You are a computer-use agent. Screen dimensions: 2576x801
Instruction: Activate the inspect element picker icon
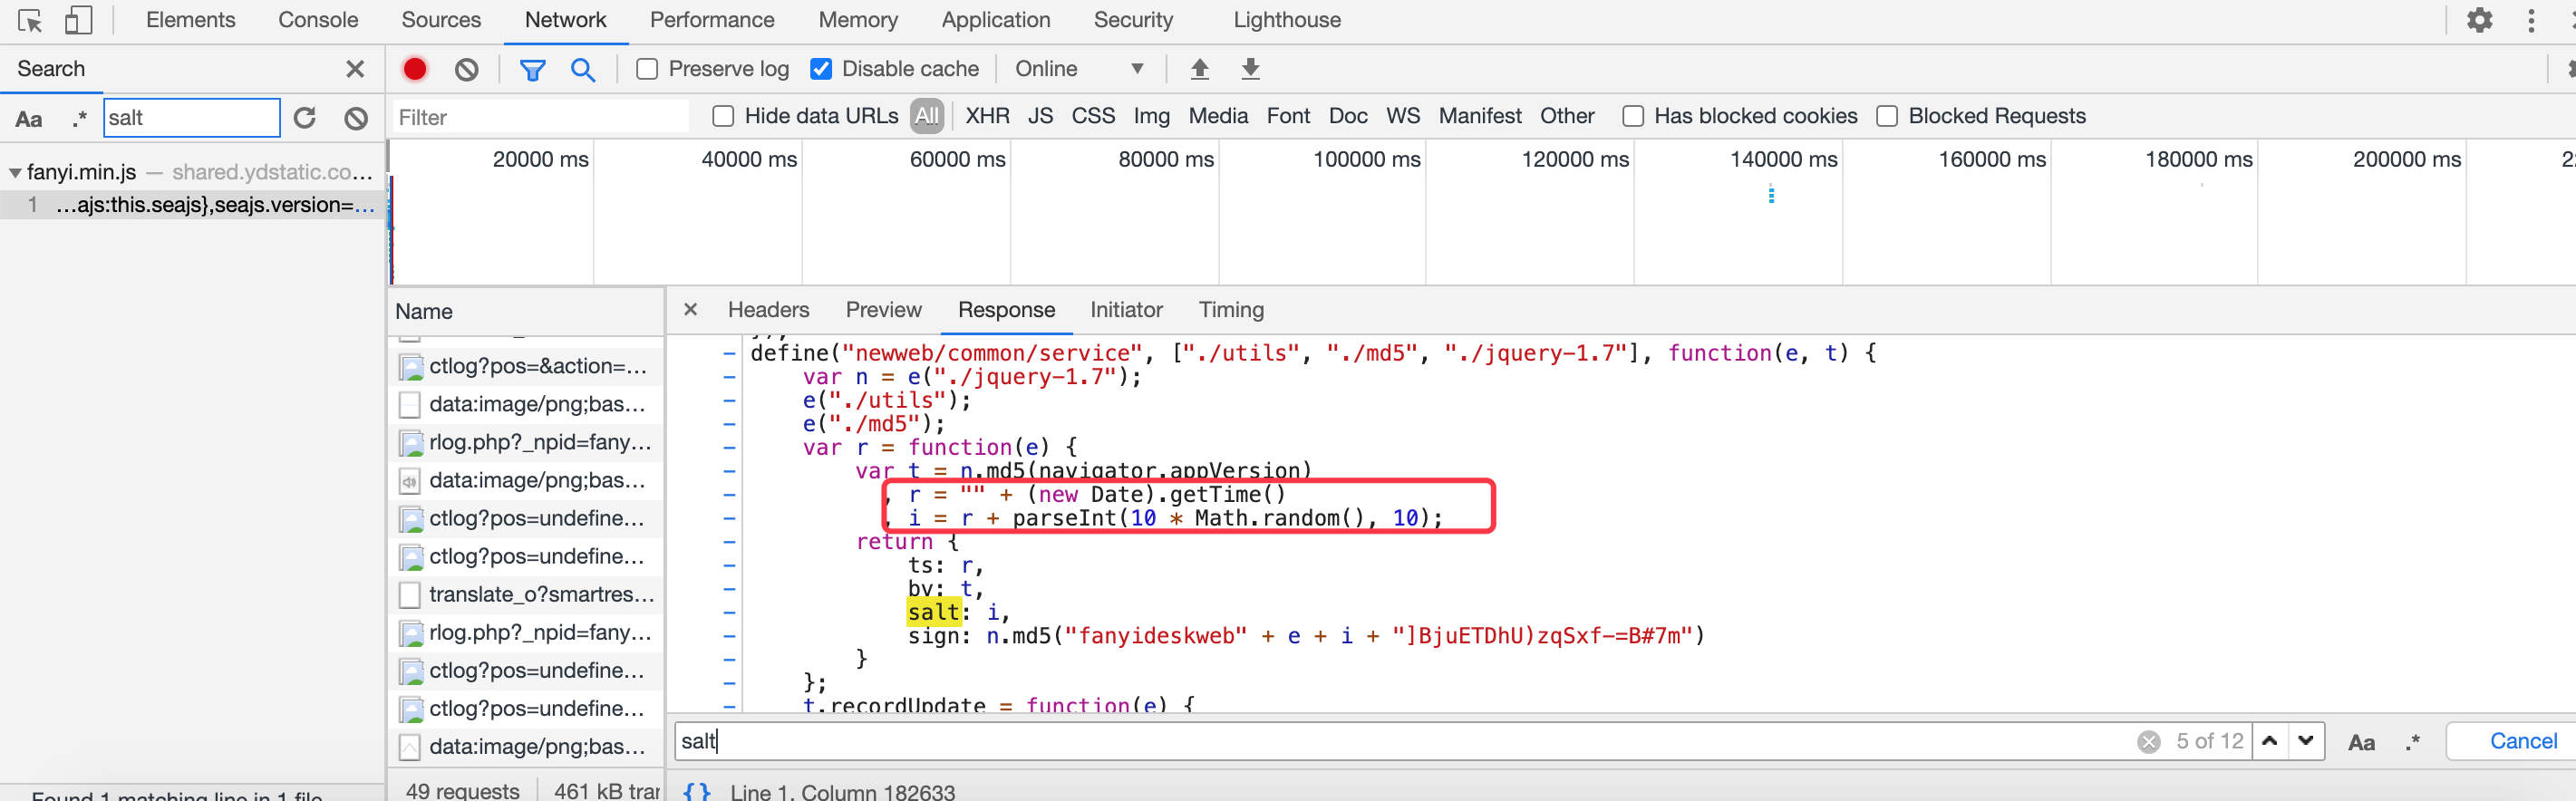click(x=30, y=20)
